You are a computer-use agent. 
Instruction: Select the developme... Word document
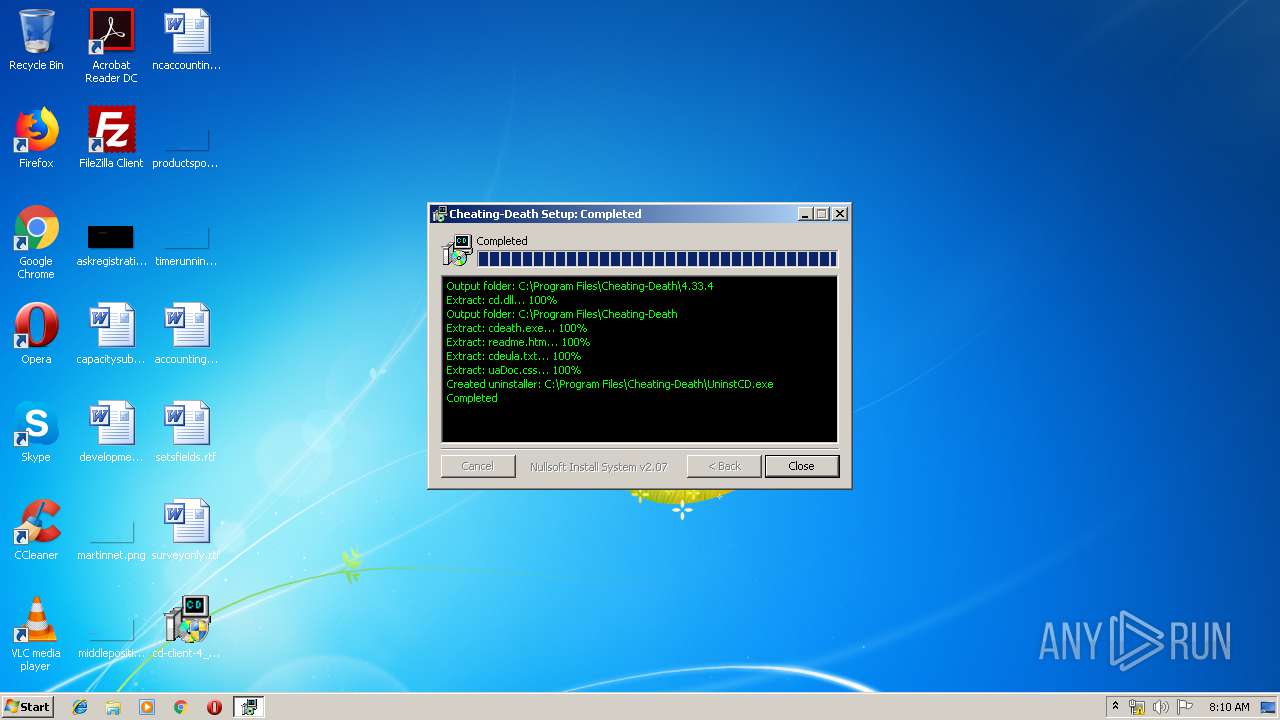(x=111, y=432)
